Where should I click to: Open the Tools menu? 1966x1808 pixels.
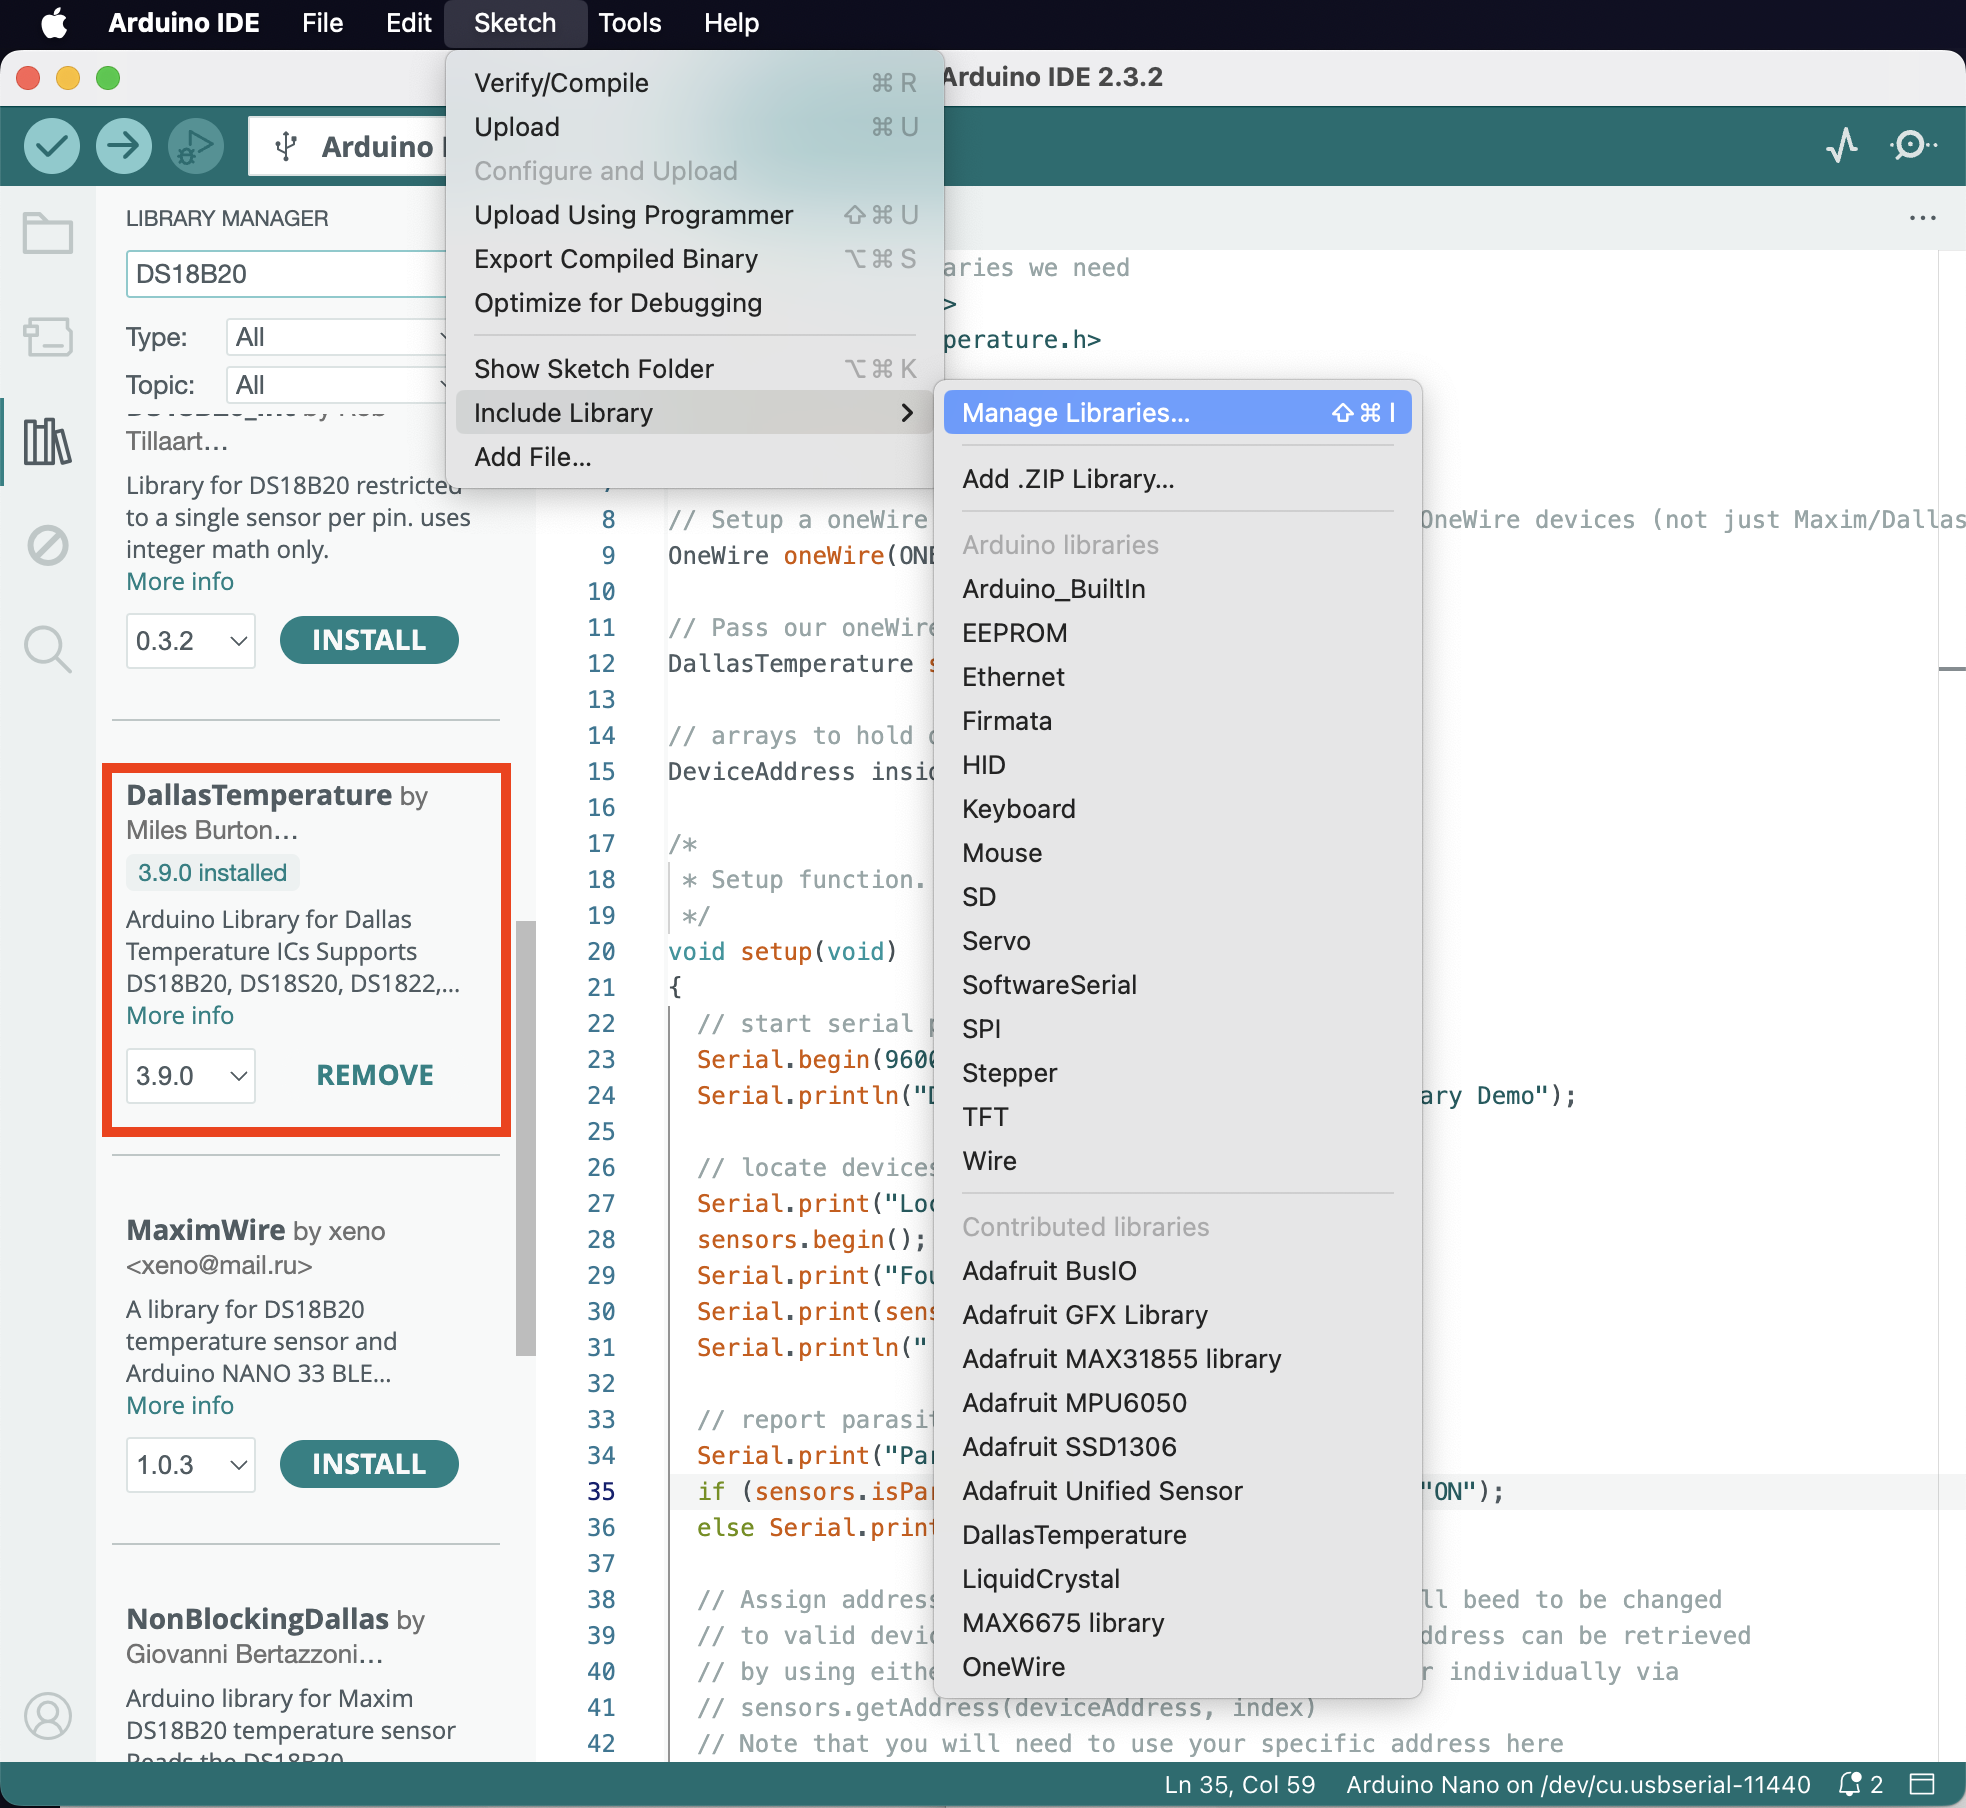[630, 23]
